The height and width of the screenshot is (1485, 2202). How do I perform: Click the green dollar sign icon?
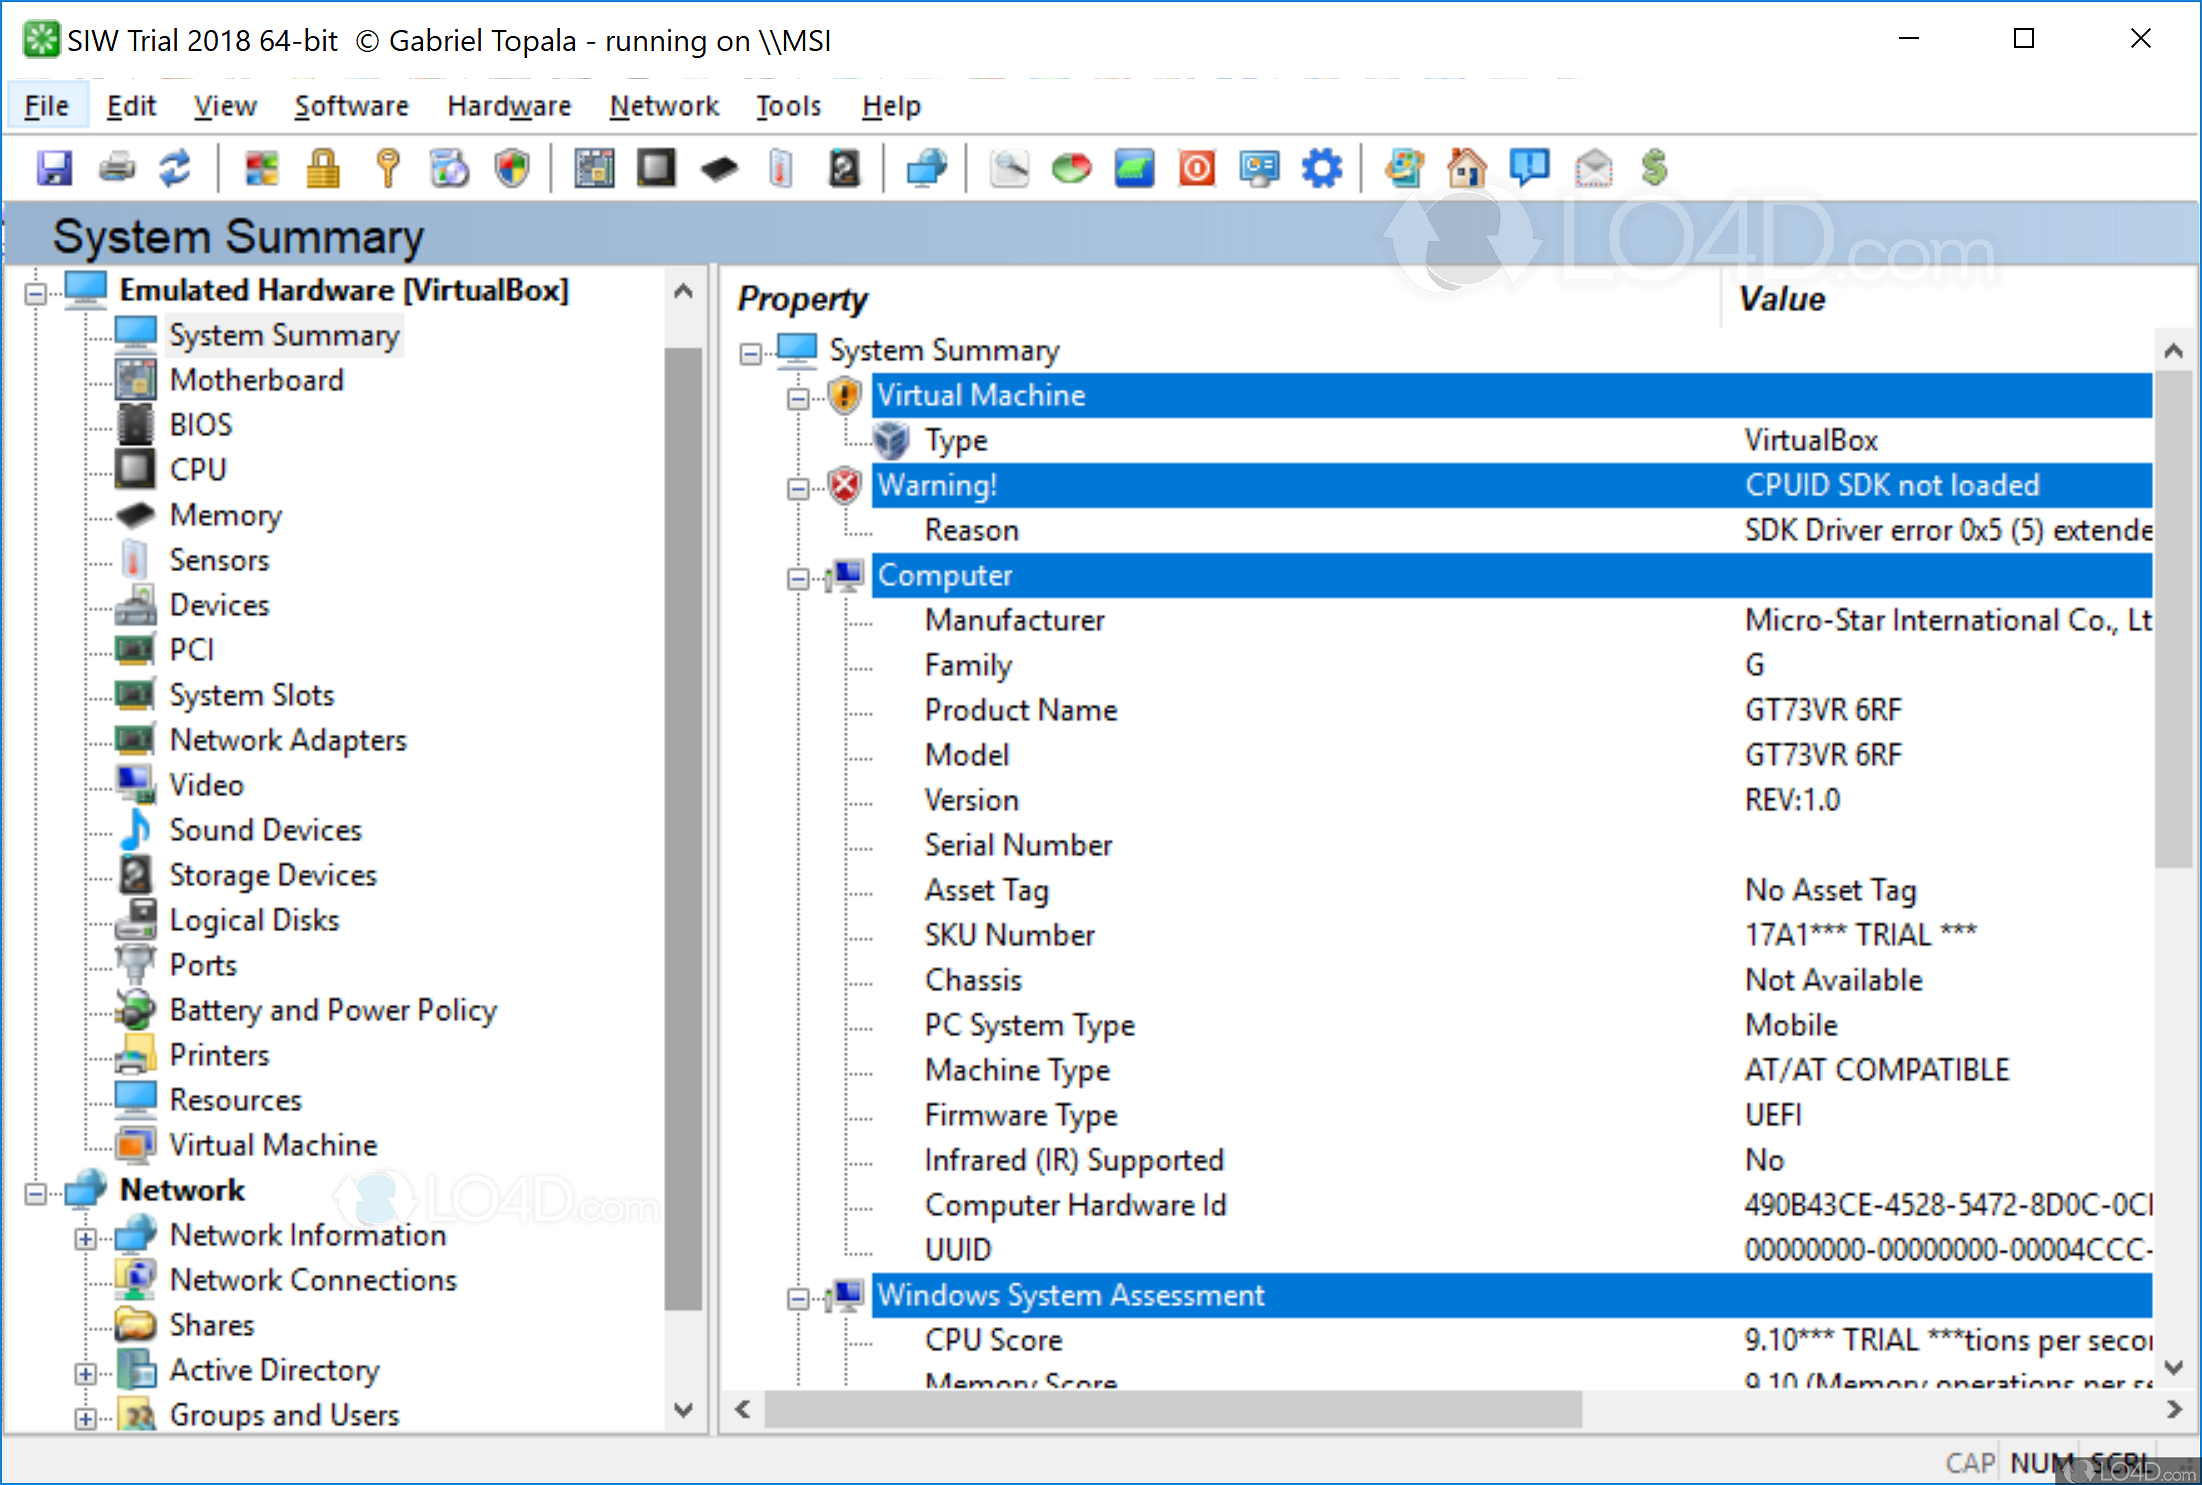(x=1654, y=168)
